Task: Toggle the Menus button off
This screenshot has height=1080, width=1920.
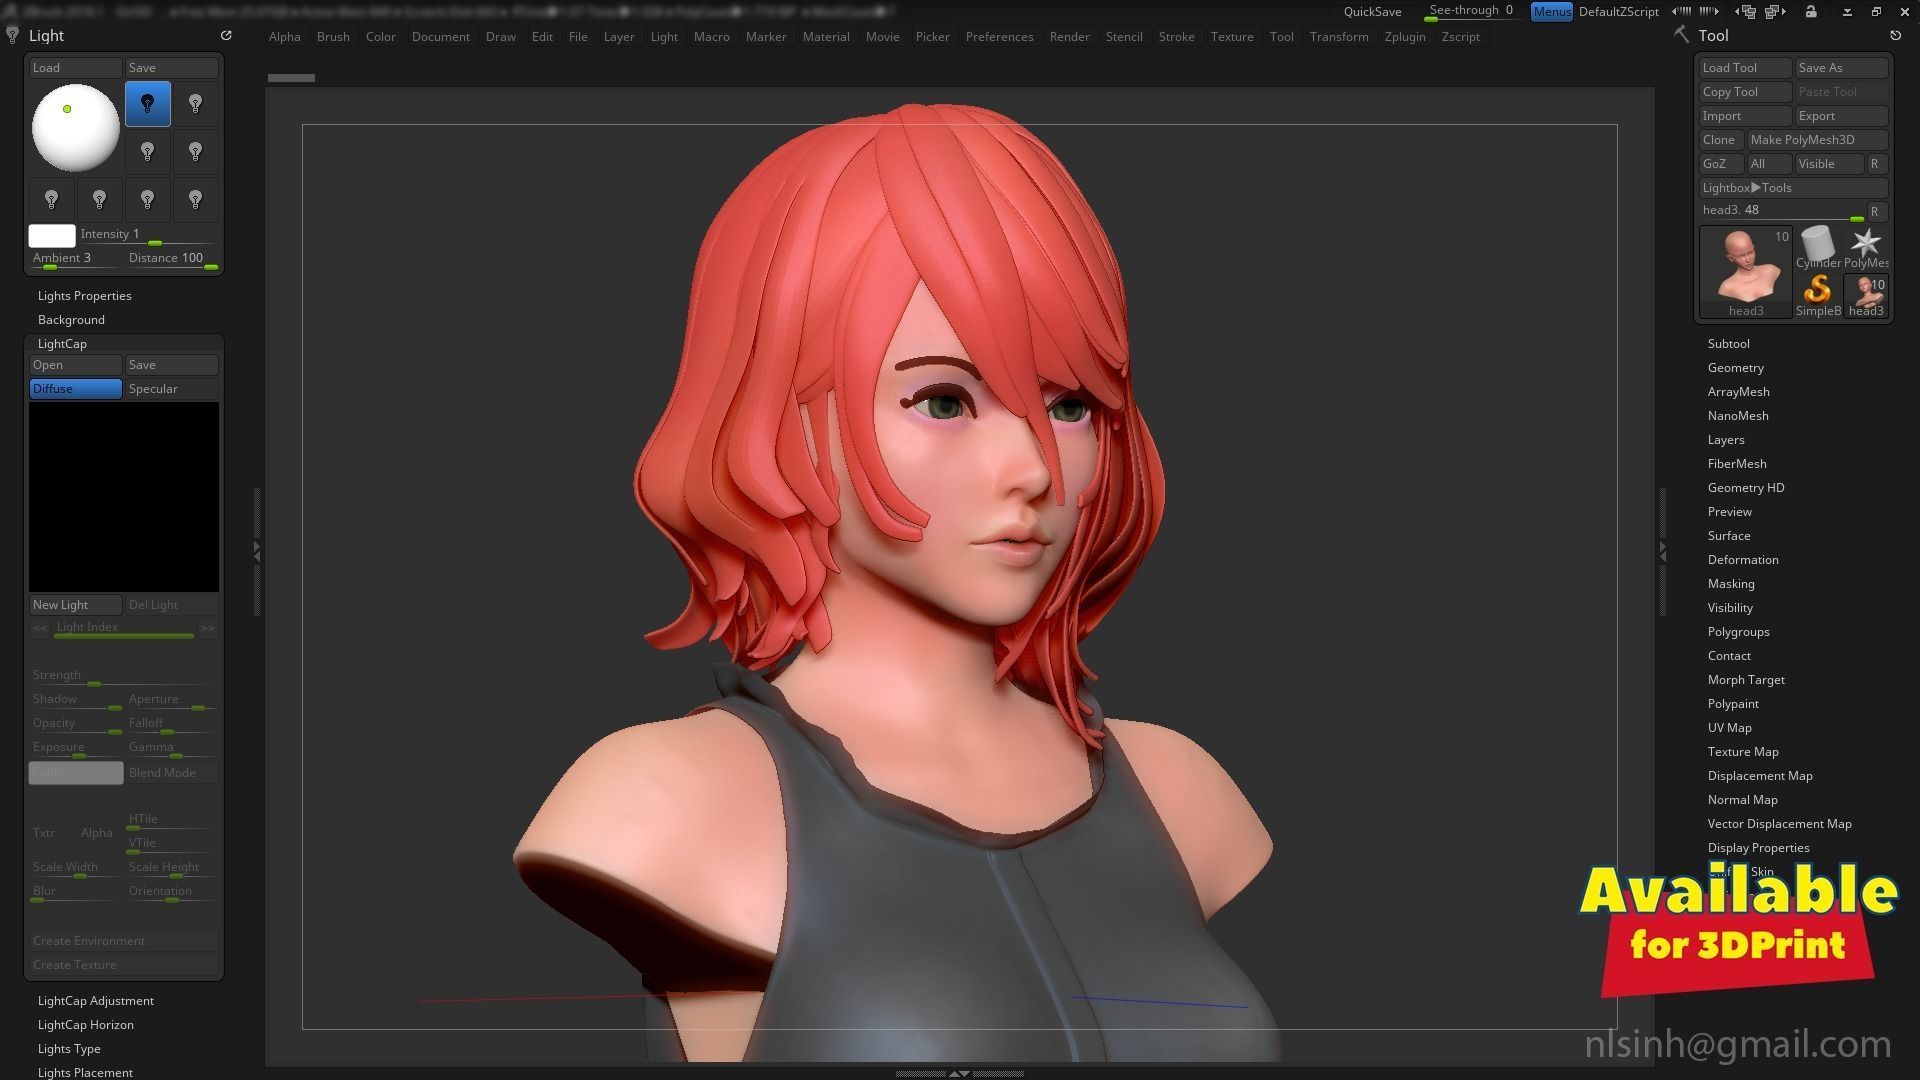Action: pos(1551,12)
